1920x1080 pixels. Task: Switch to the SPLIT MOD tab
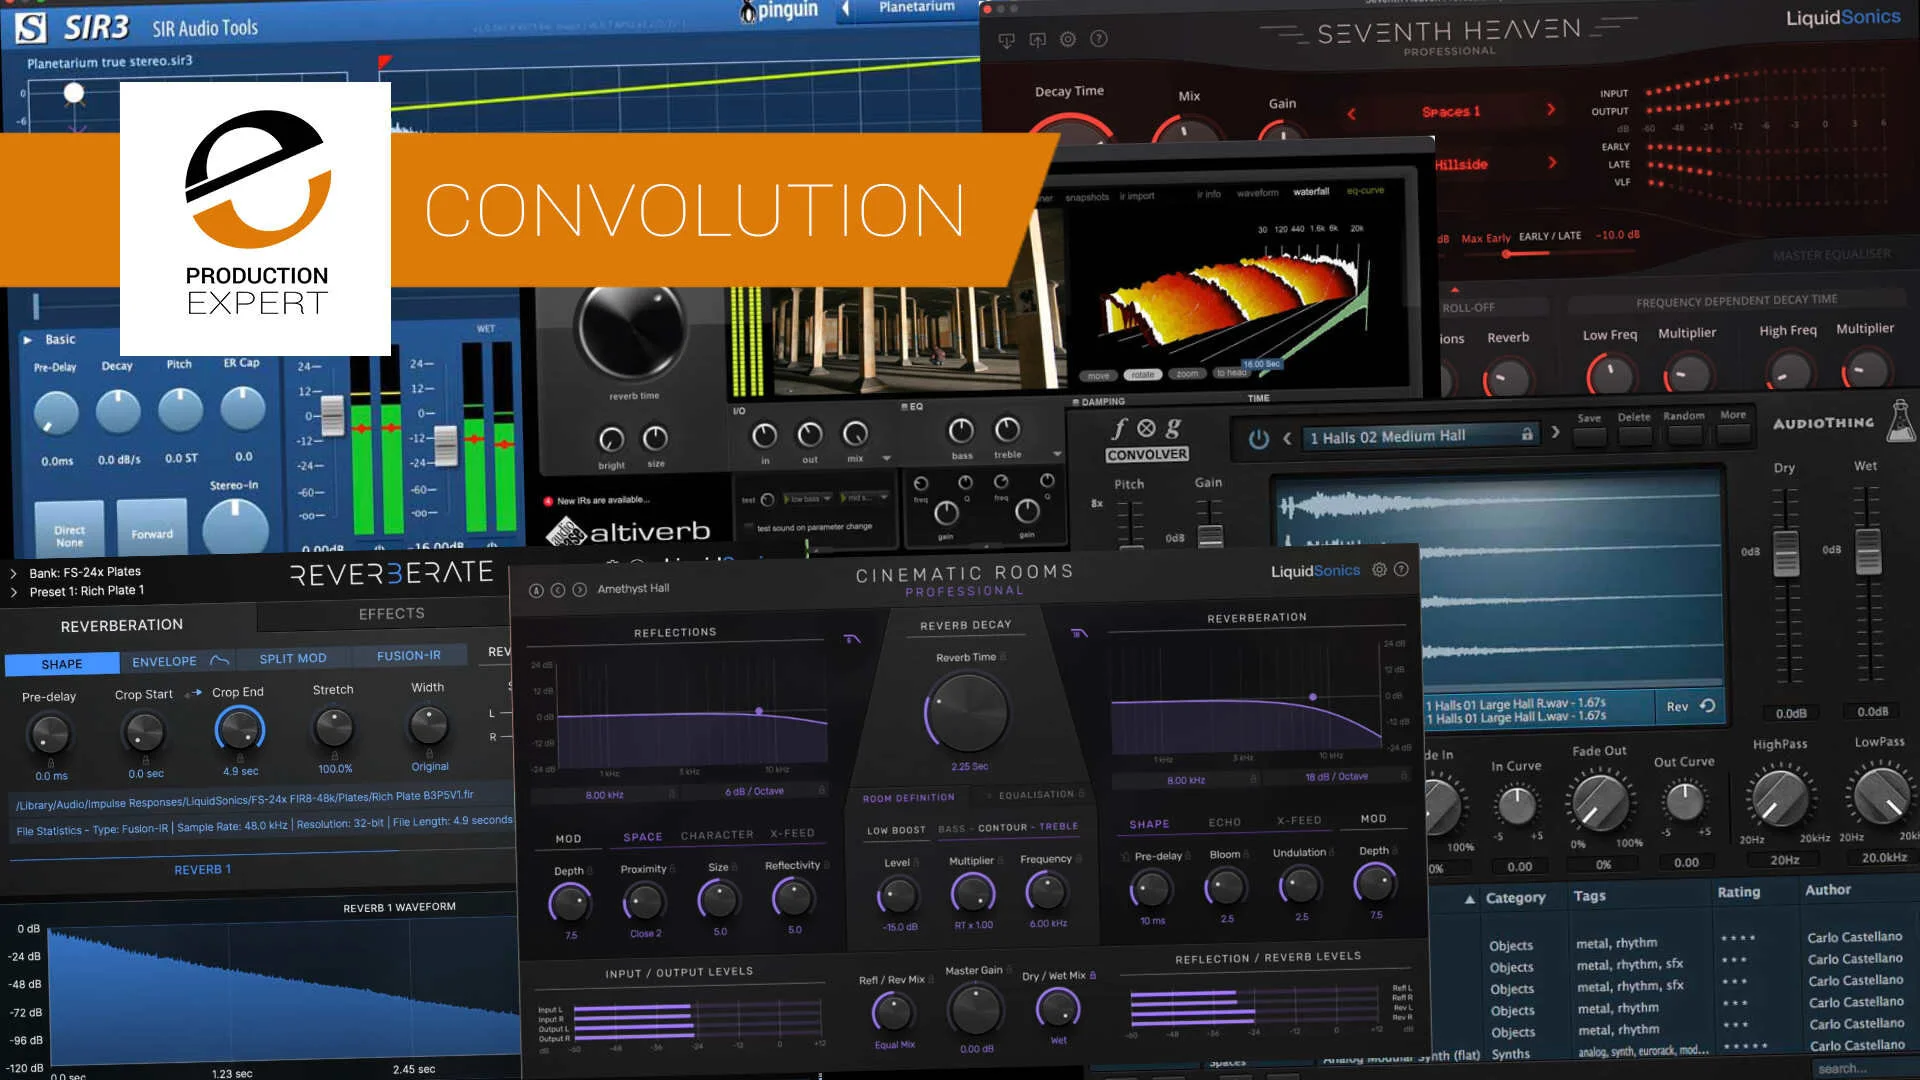click(293, 658)
